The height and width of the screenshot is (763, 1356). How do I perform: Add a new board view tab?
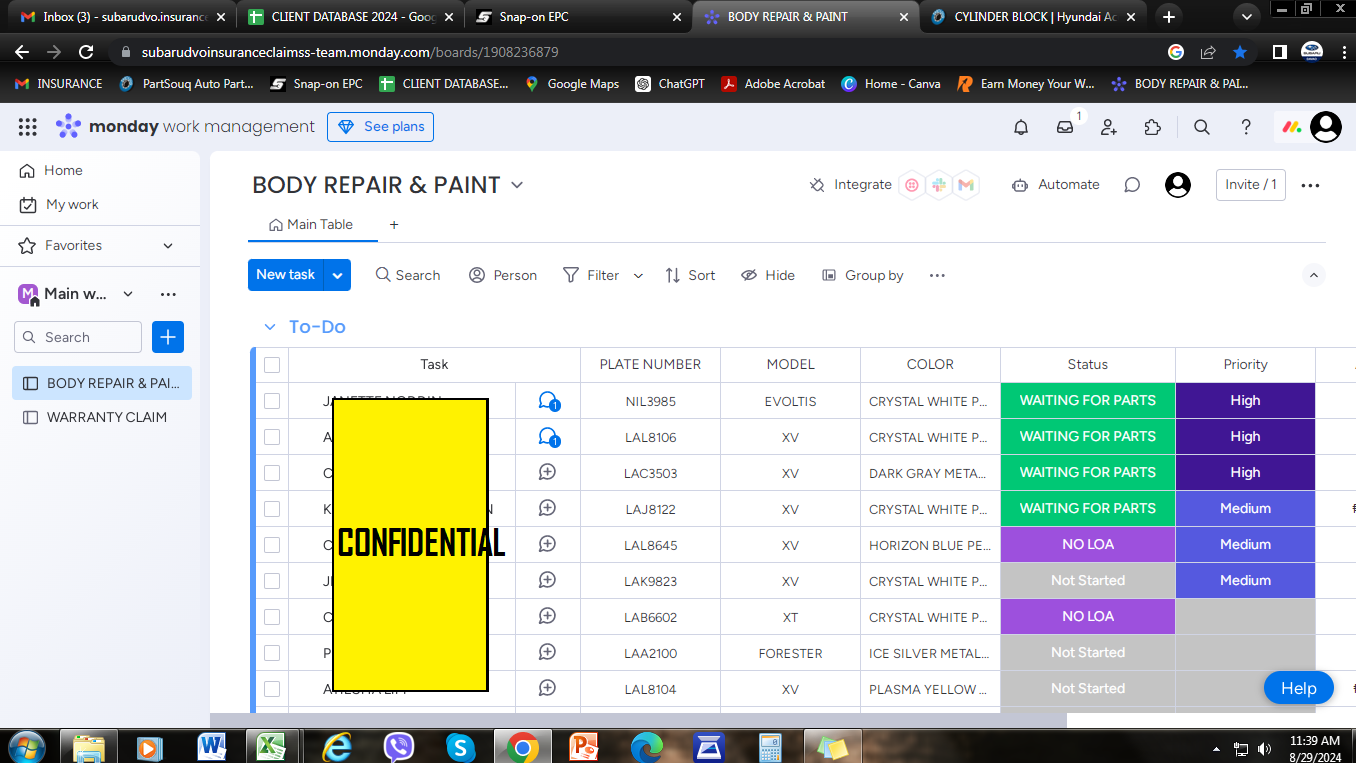(x=394, y=225)
